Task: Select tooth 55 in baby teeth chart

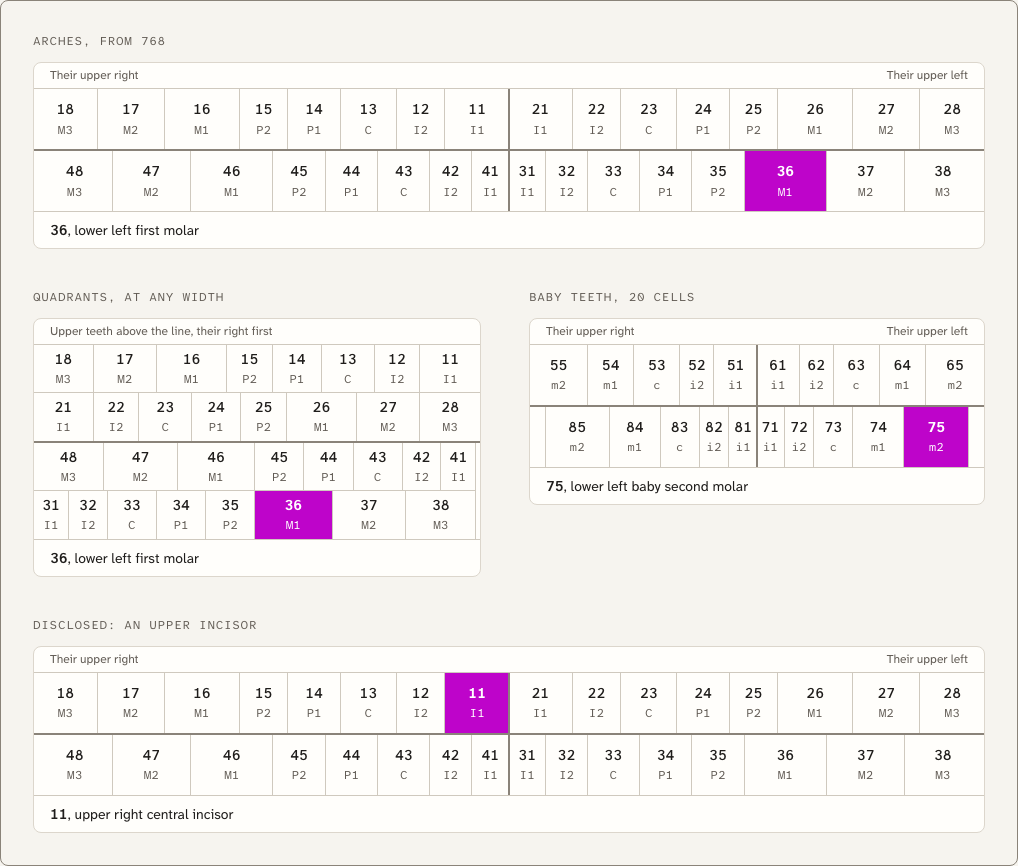Action: pyautogui.click(x=558, y=375)
